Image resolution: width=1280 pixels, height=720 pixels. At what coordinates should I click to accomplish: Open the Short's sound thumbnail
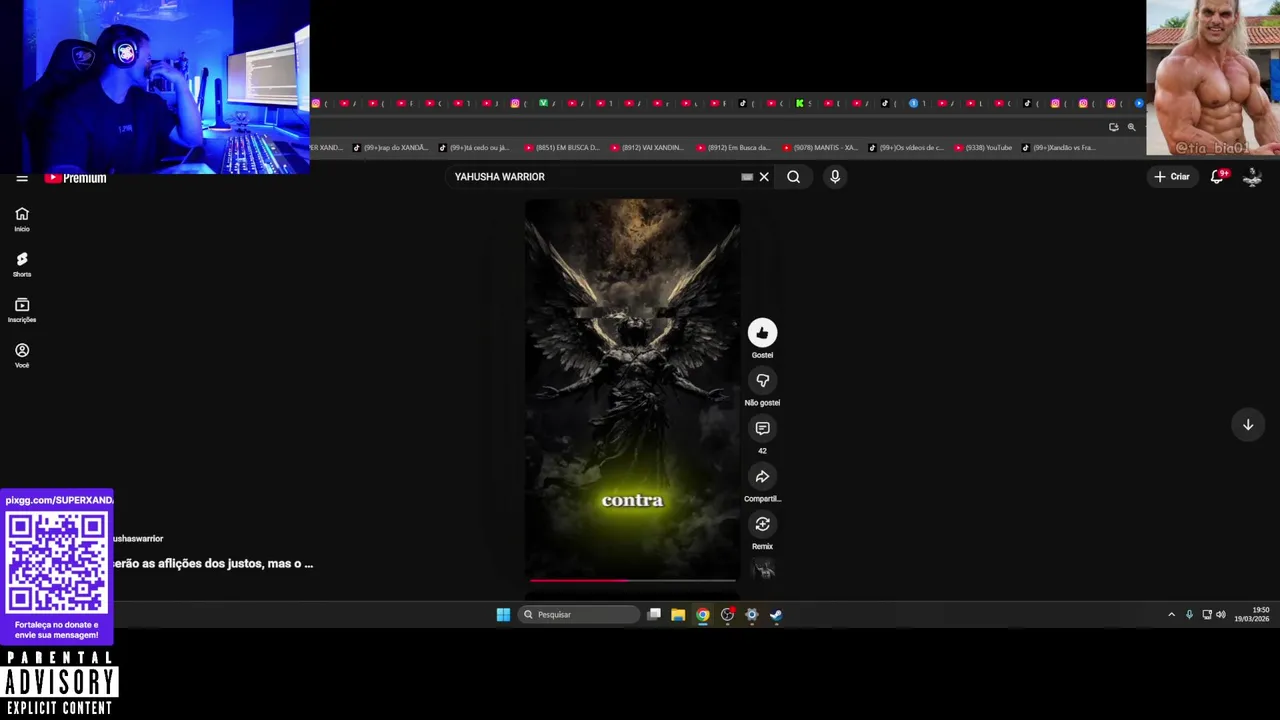click(764, 570)
